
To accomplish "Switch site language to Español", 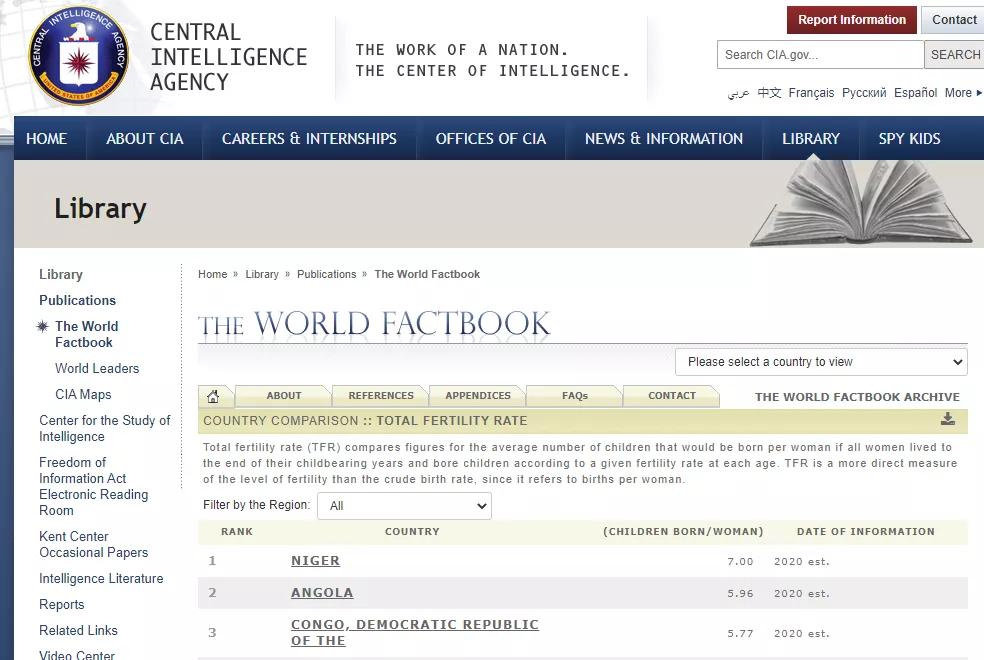I will tap(916, 93).
